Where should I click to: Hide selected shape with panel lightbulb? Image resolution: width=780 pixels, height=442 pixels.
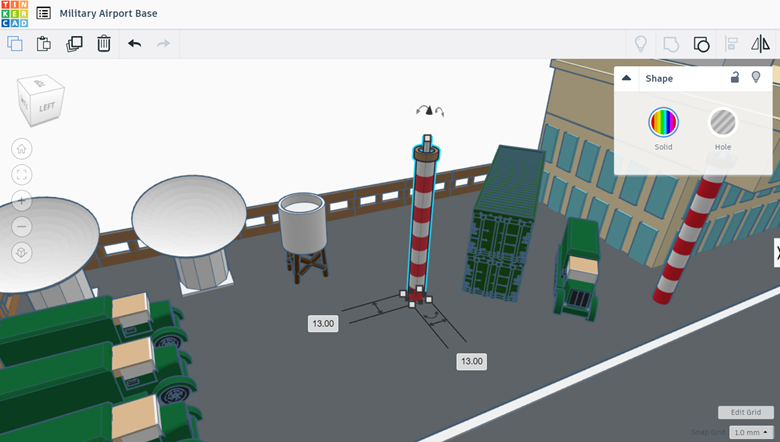tap(756, 77)
